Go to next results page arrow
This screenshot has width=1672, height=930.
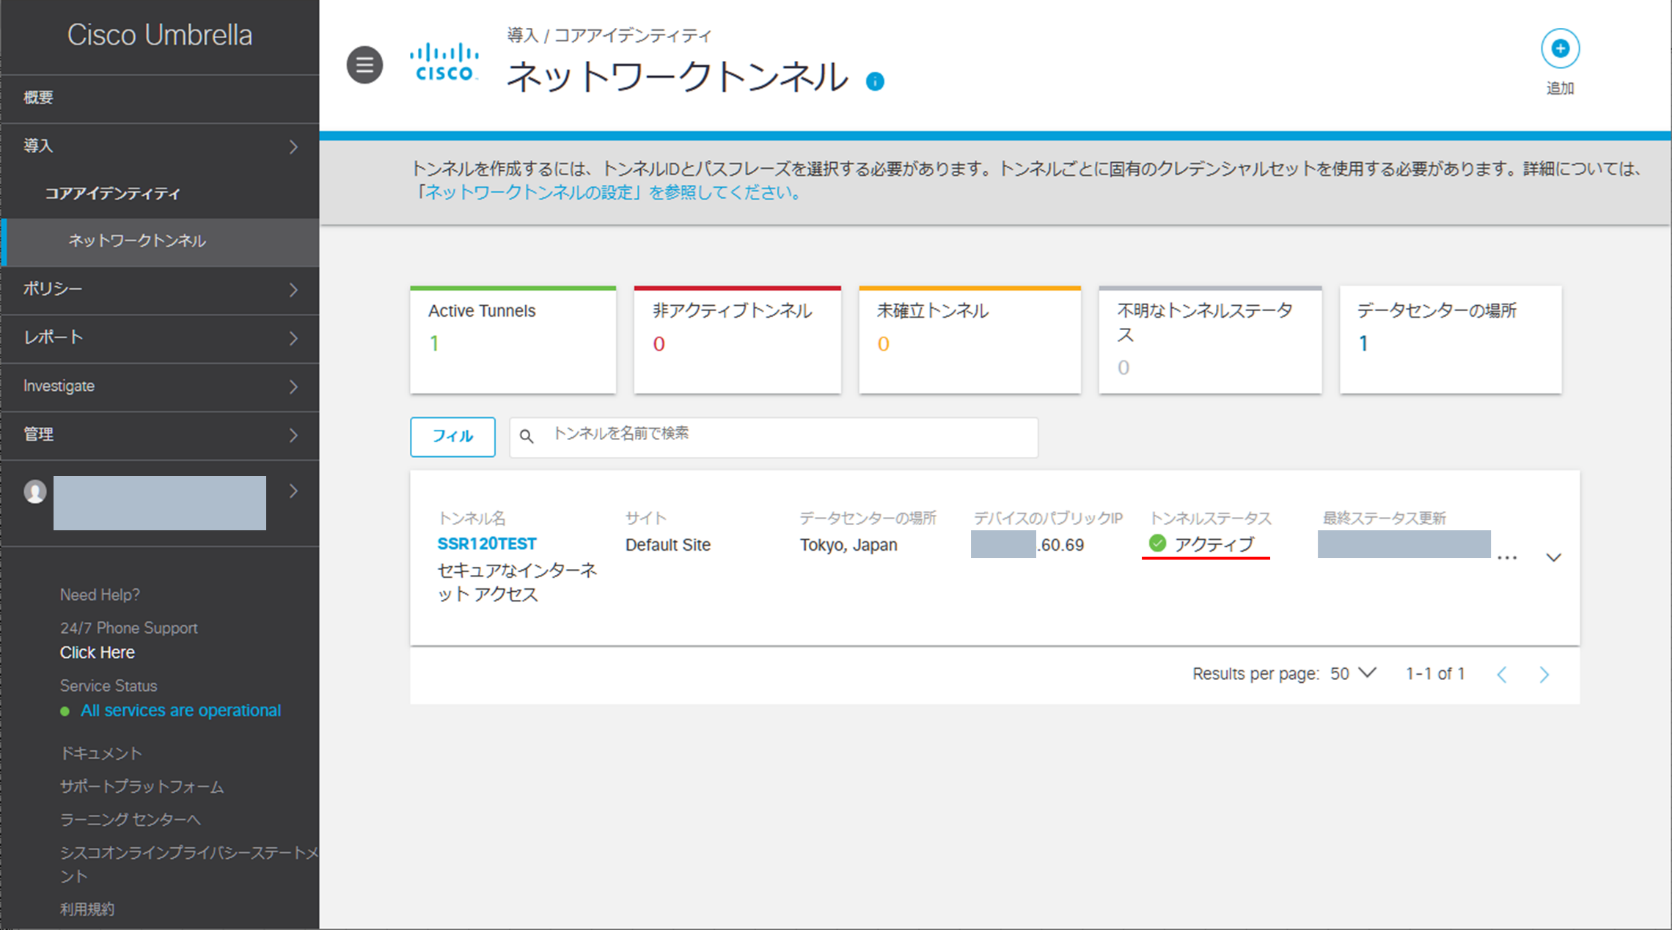[x=1544, y=675]
